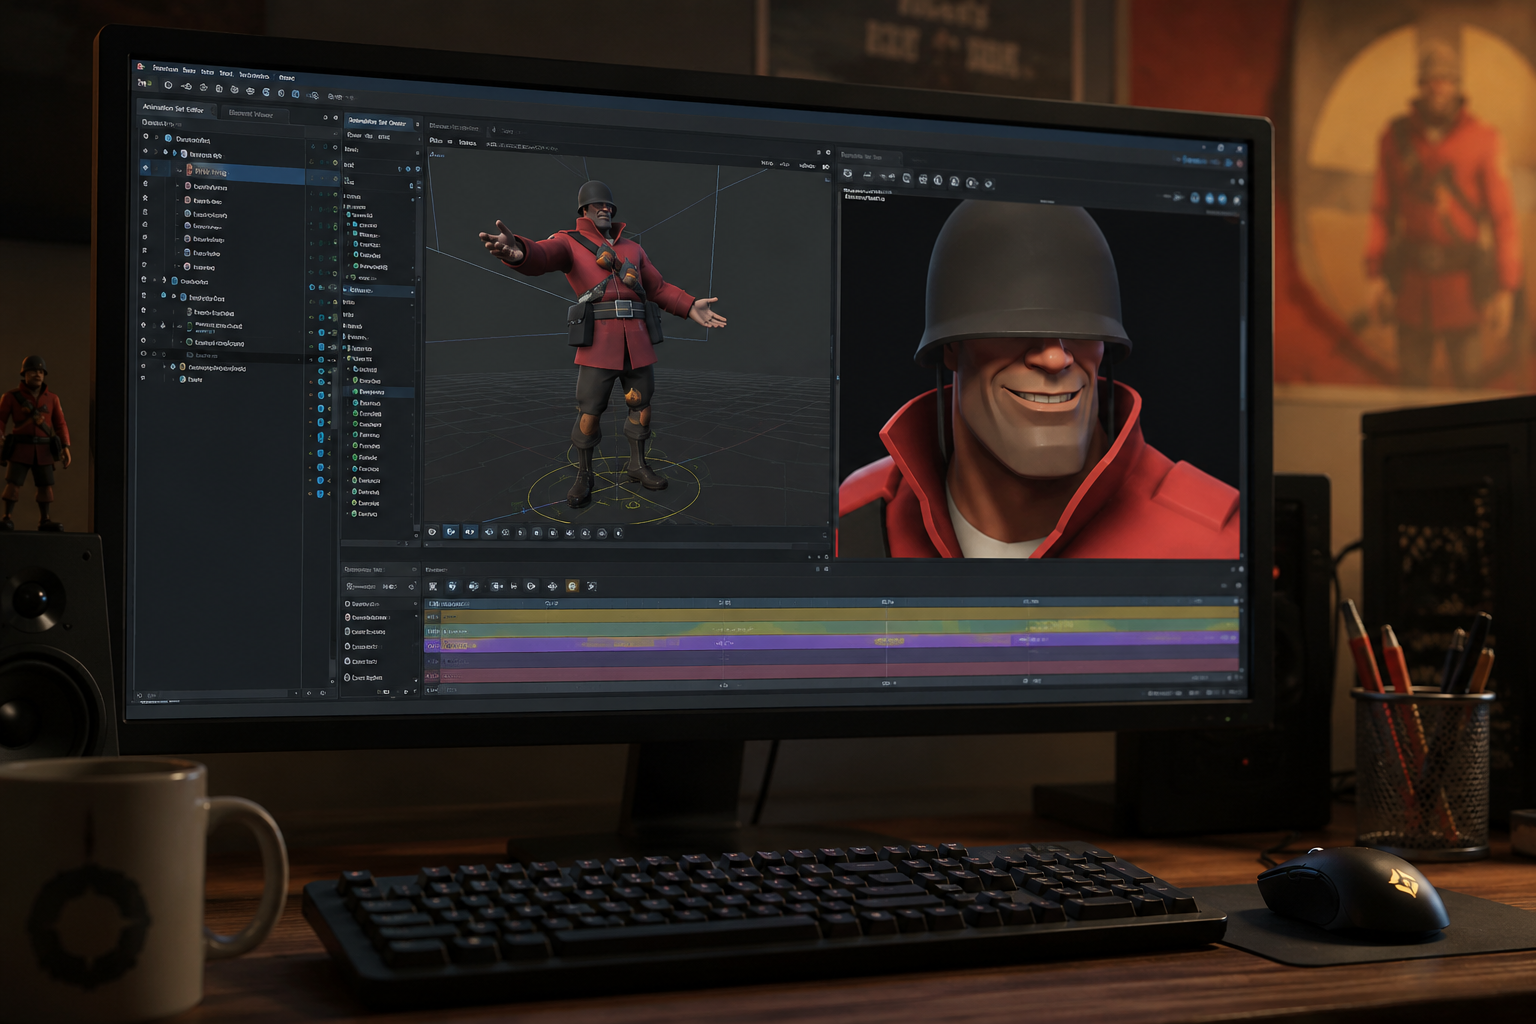Click the red round button above the close-up viewport
Image resolution: width=1536 pixels, height=1024 pixels.
[x=1238, y=162]
